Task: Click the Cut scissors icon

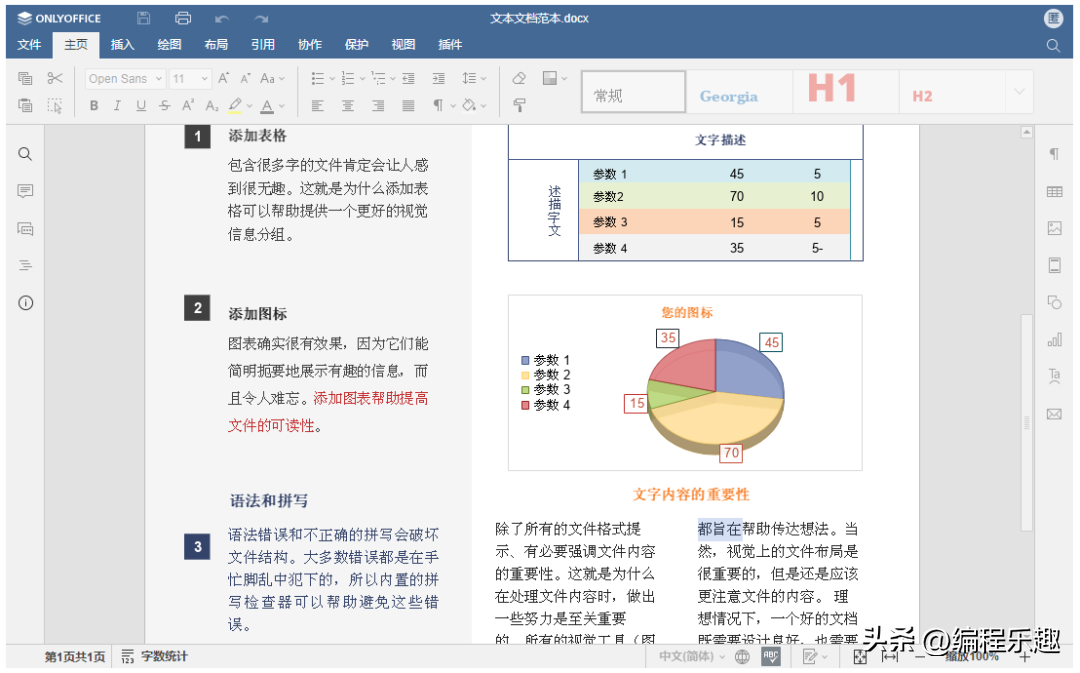Action: (55, 78)
